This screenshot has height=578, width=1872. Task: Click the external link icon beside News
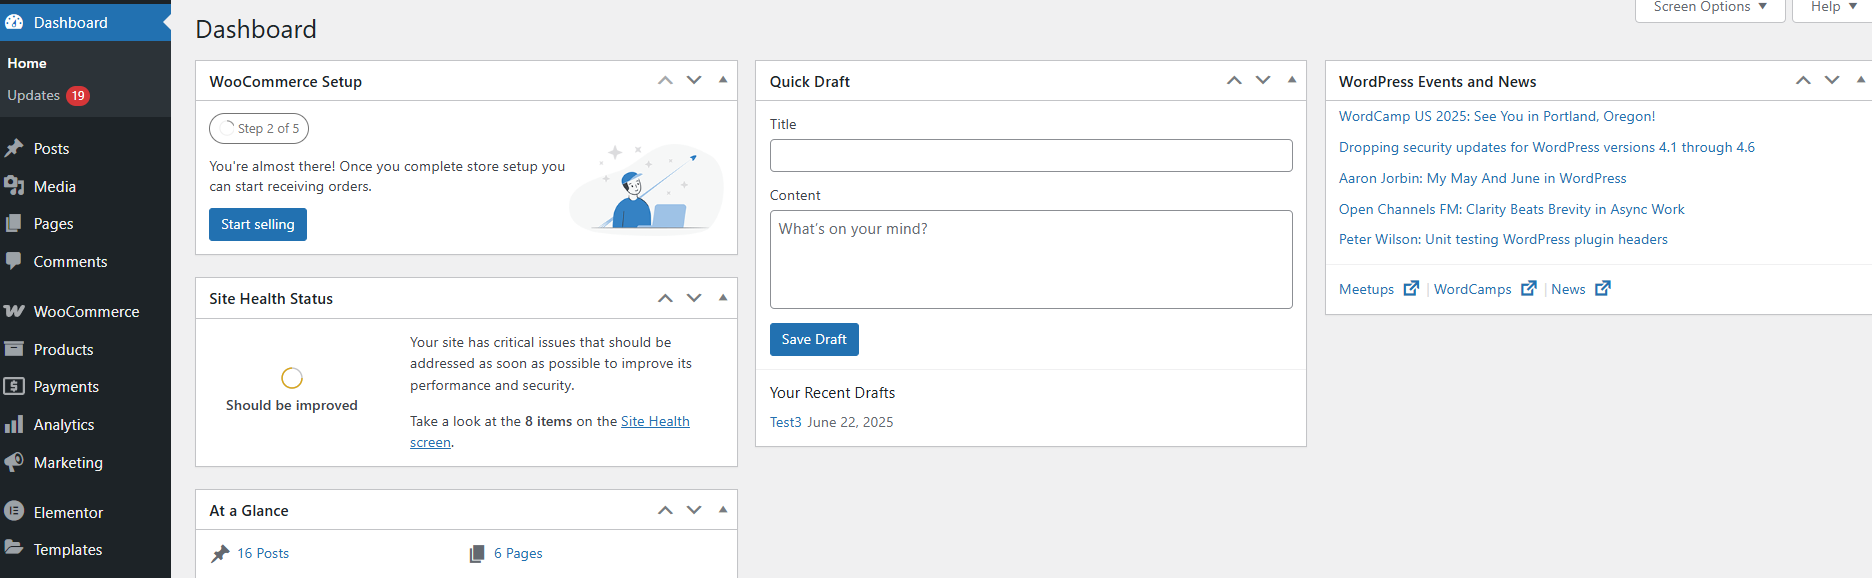pyautogui.click(x=1603, y=288)
